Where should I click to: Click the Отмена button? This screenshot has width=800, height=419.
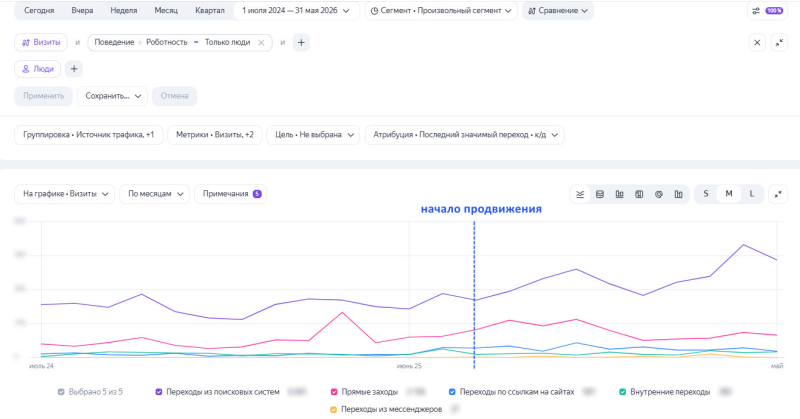click(174, 96)
